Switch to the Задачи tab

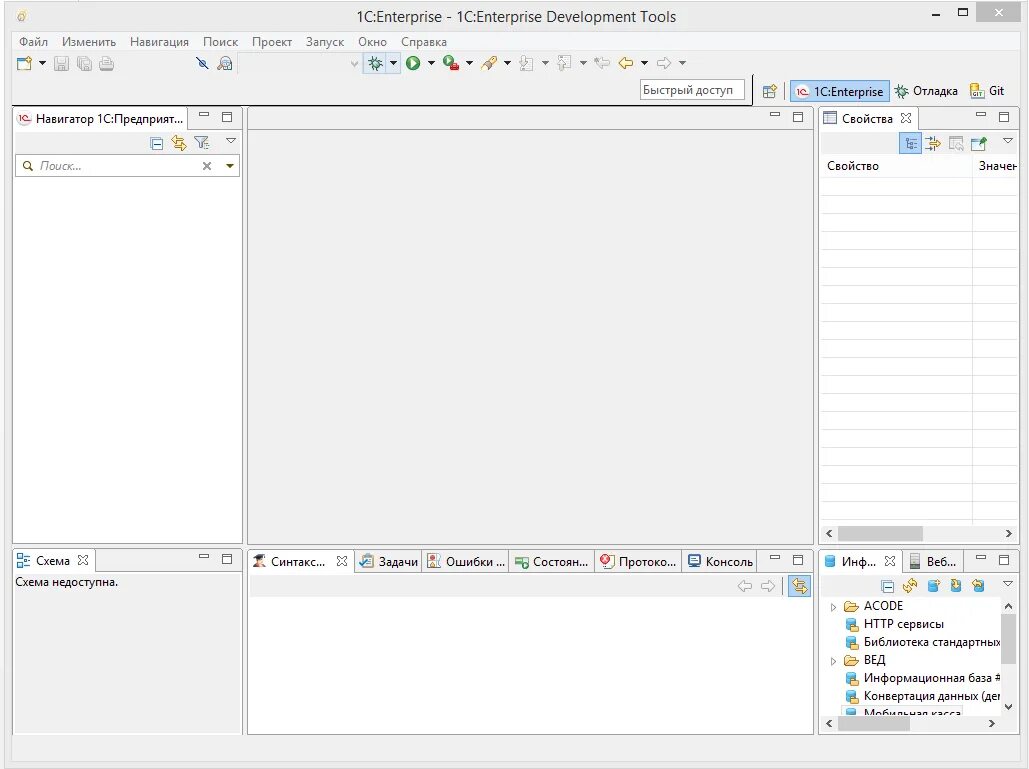tap(390, 562)
